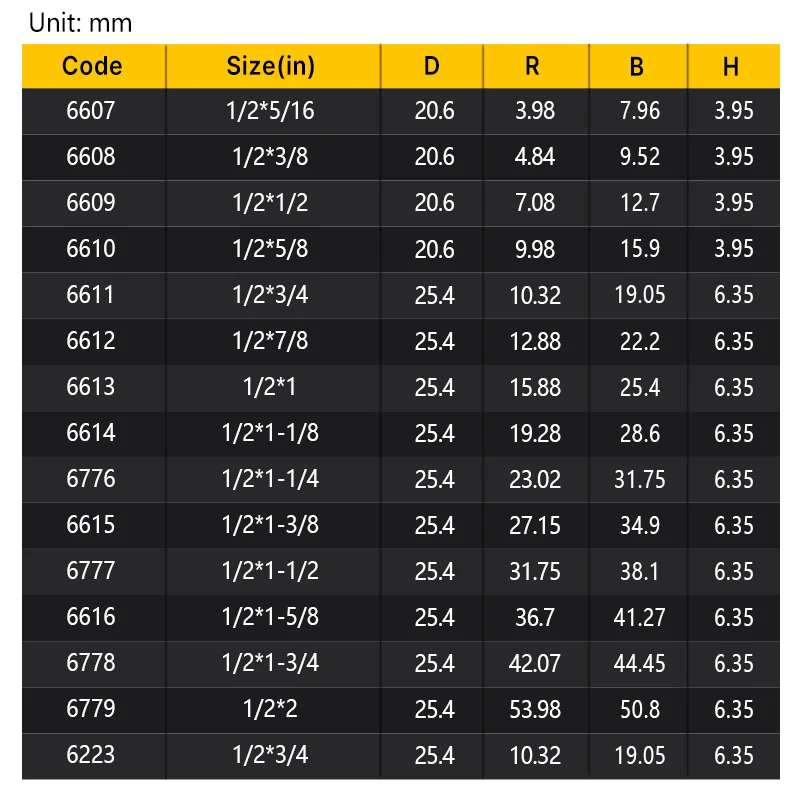Click R value 36.7

tap(536, 618)
